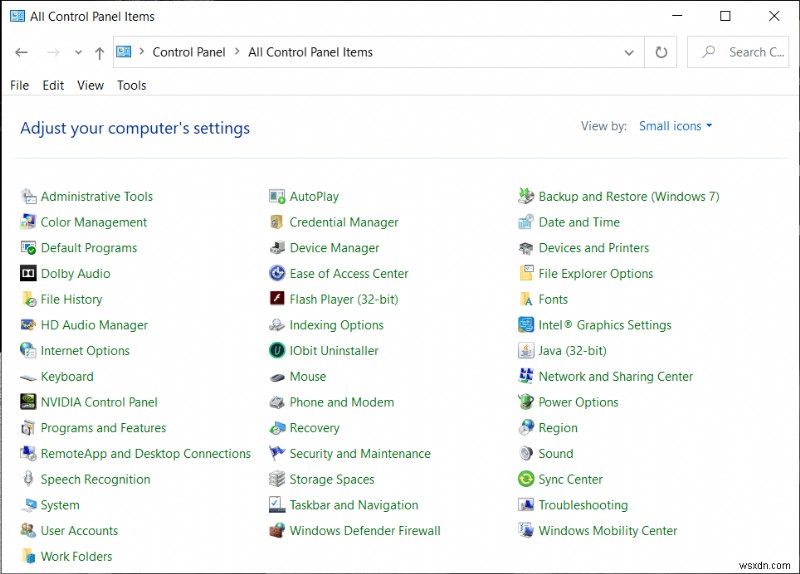Refresh the Control Panel view

tap(661, 52)
